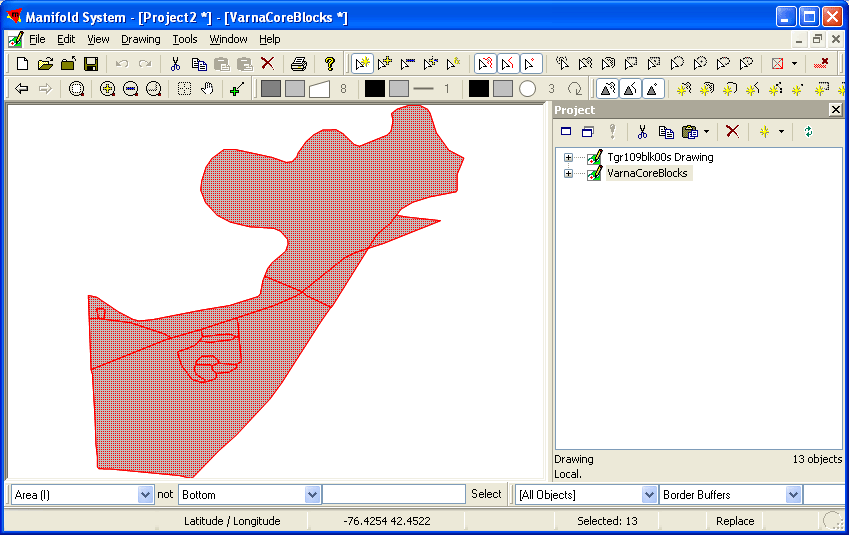
Task: Click the yellow question mark Help icon
Action: (x=330, y=64)
